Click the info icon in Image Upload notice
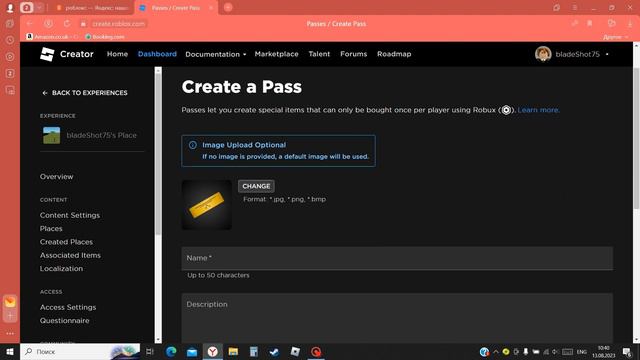This screenshot has height=360, width=640. (193, 145)
